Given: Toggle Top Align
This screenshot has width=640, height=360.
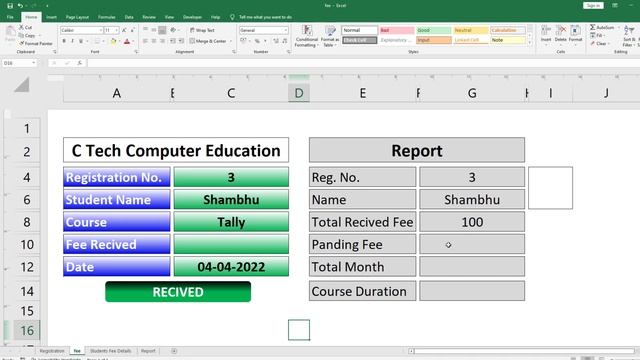Looking at the screenshot, I should 145,30.
